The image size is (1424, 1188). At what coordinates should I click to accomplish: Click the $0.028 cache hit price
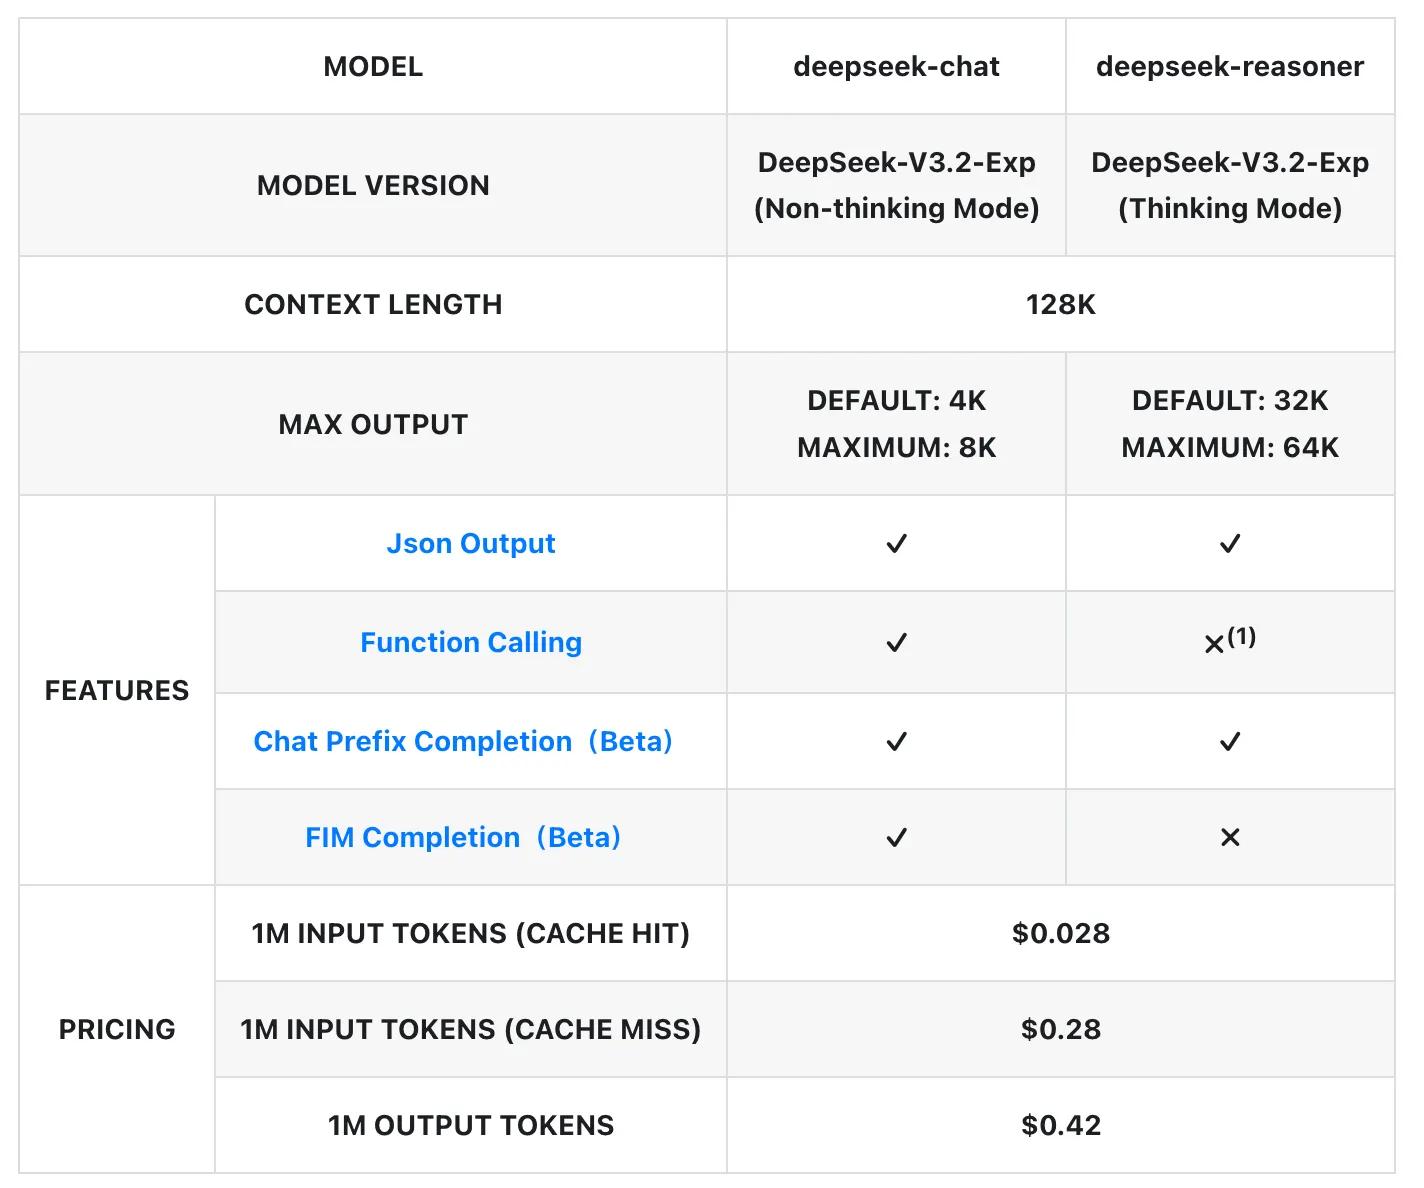coord(1060,933)
